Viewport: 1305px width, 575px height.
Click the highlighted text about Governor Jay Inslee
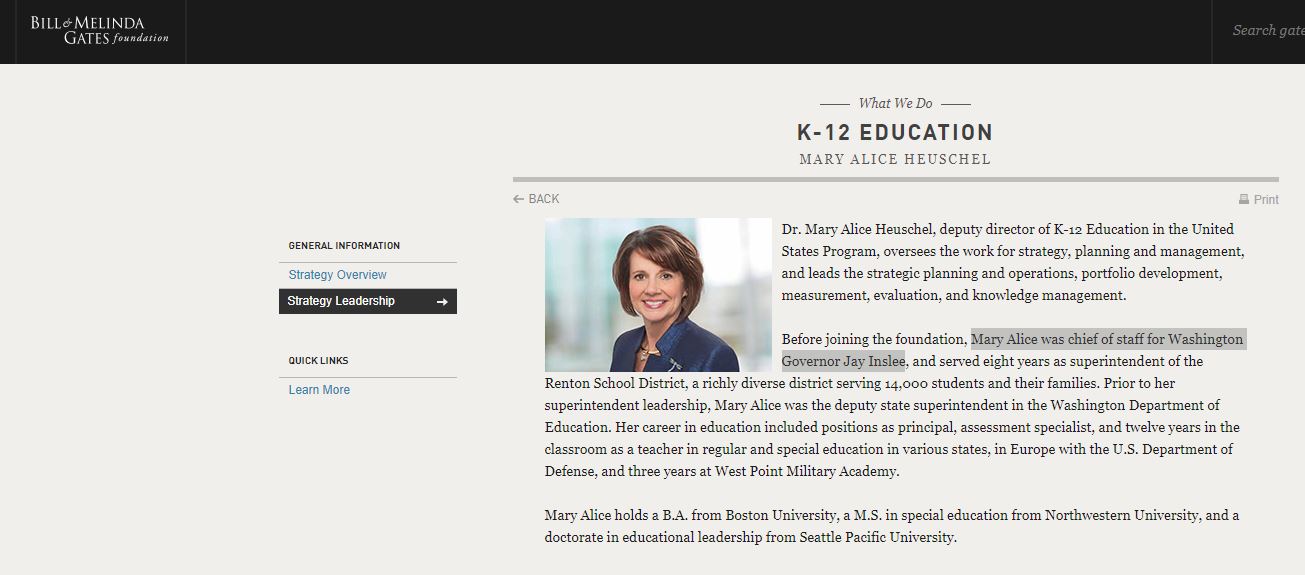pyautogui.click(x=1012, y=350)
